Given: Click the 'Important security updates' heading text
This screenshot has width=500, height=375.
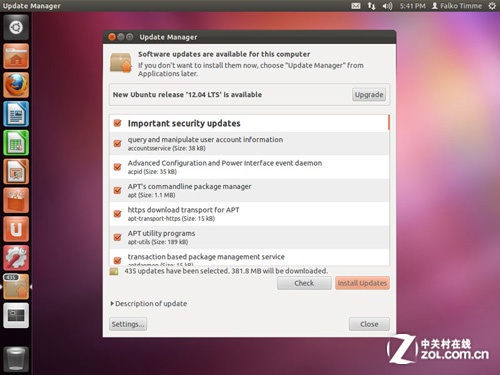Looking at the screenshot, I should point(184,123).
